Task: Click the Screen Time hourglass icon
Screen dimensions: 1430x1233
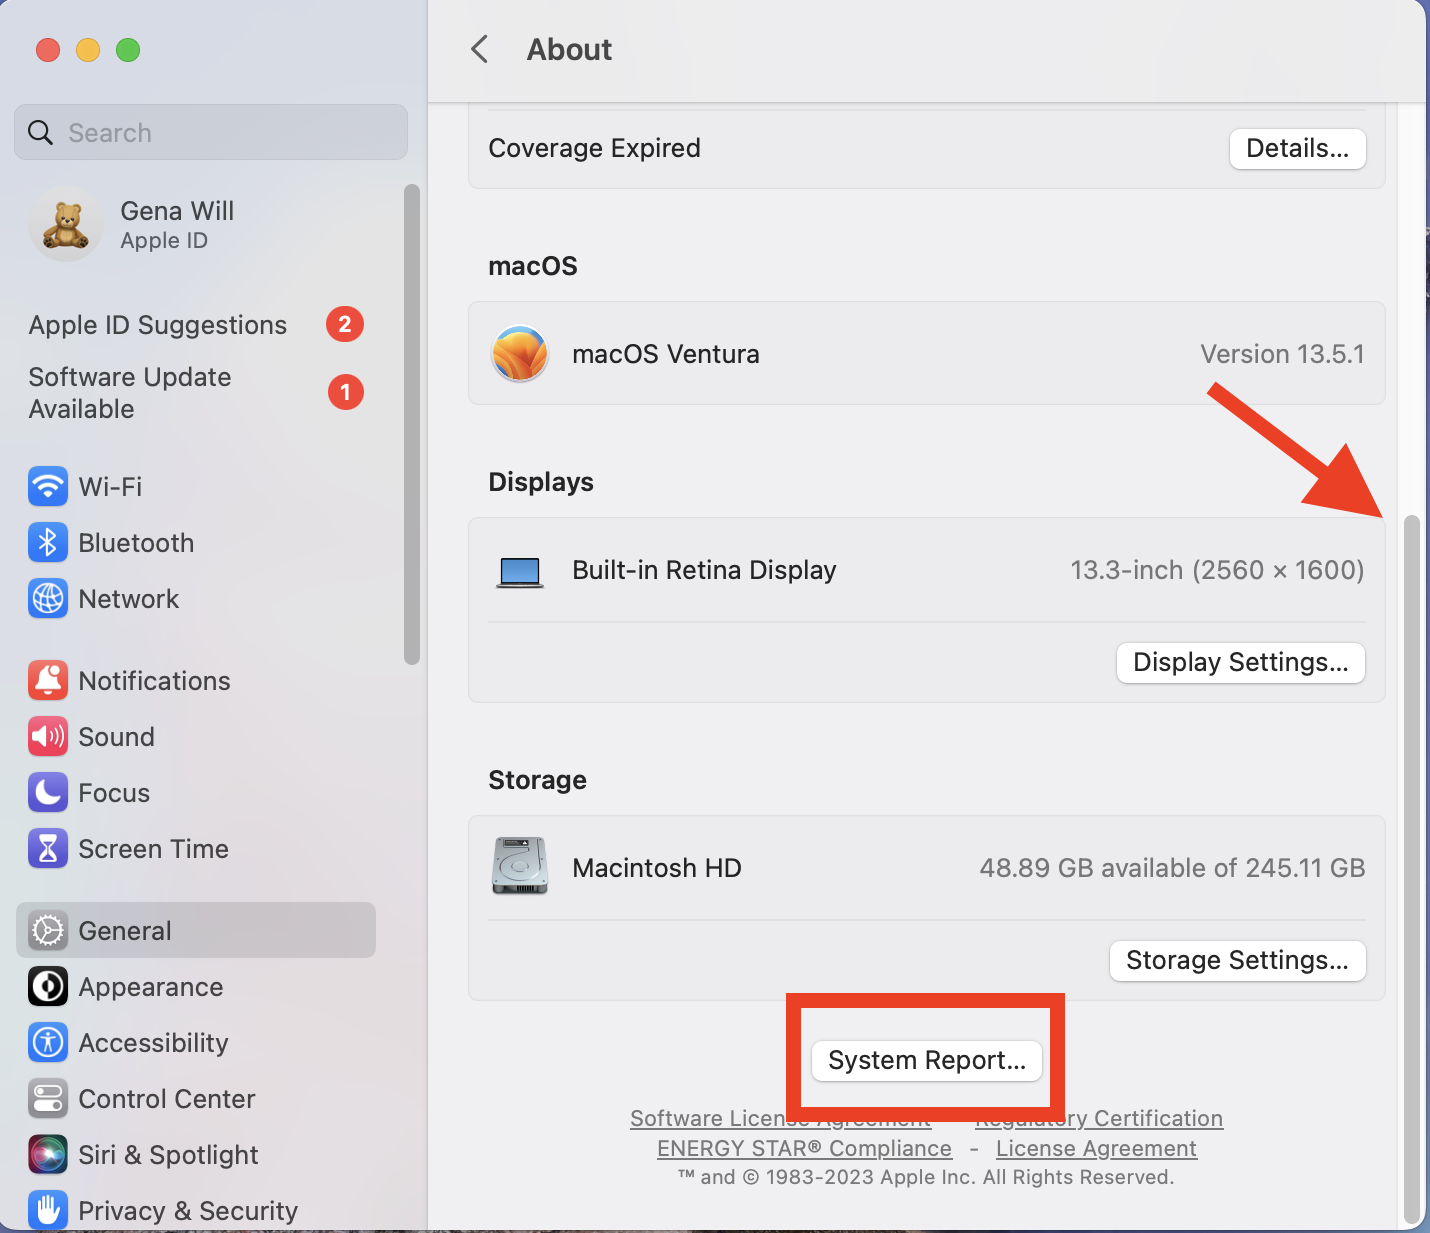Action: coord(48,849)
